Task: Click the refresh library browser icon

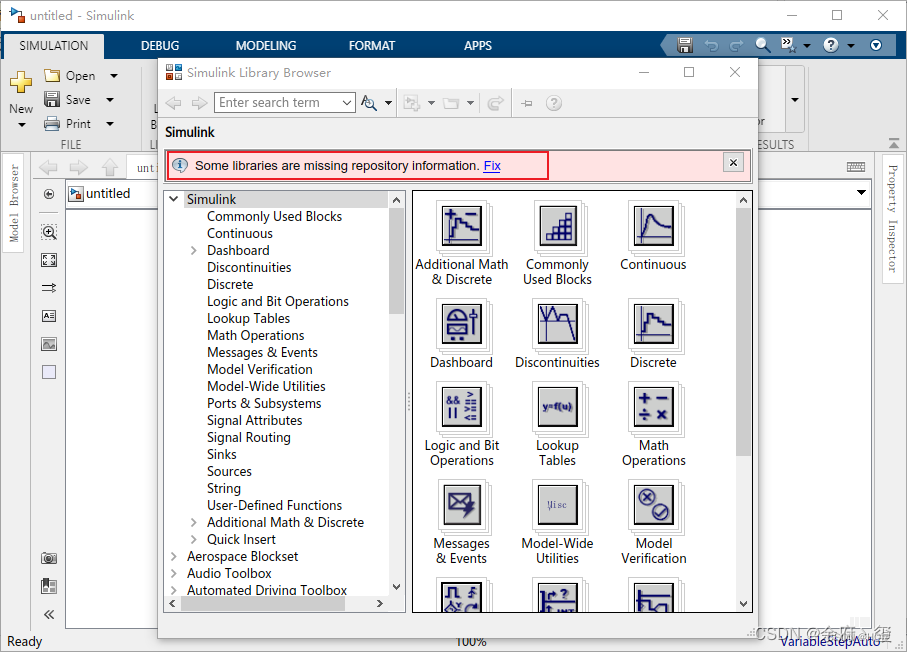Action: pyautogui.click(x=495, y=104)
